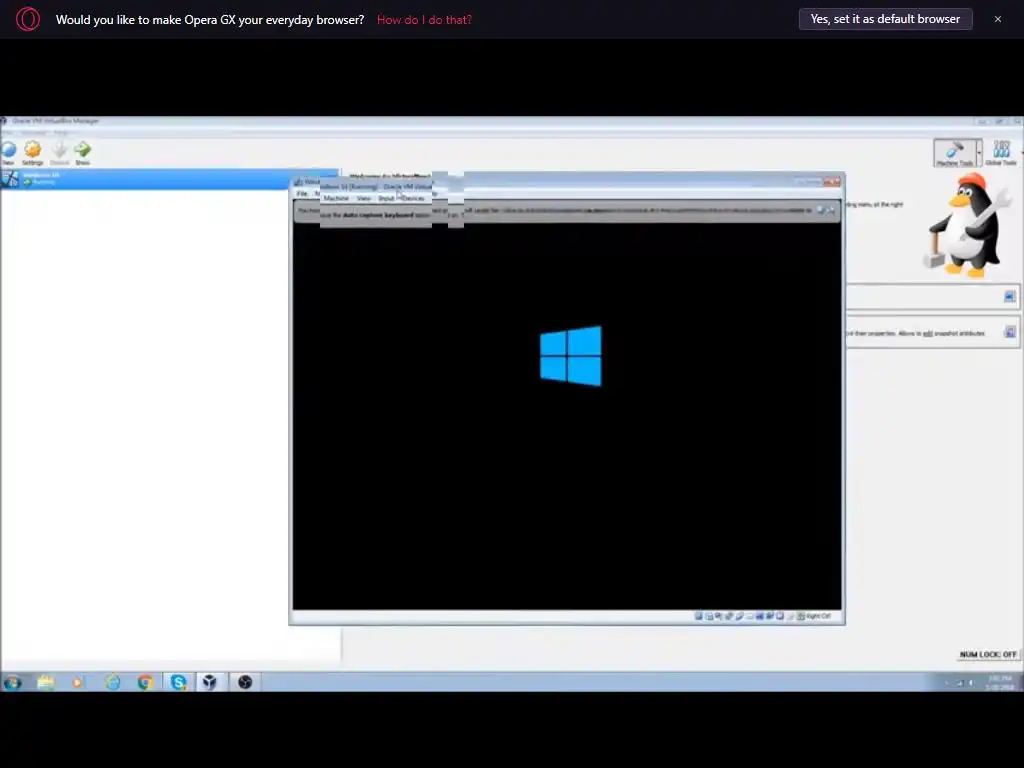Click the Opera GX logo in banner

[27, 19]
